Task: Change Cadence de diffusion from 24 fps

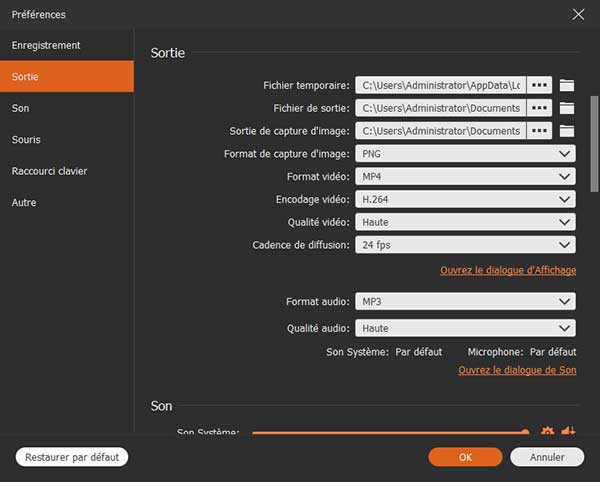Action: [x=465, y=245]
